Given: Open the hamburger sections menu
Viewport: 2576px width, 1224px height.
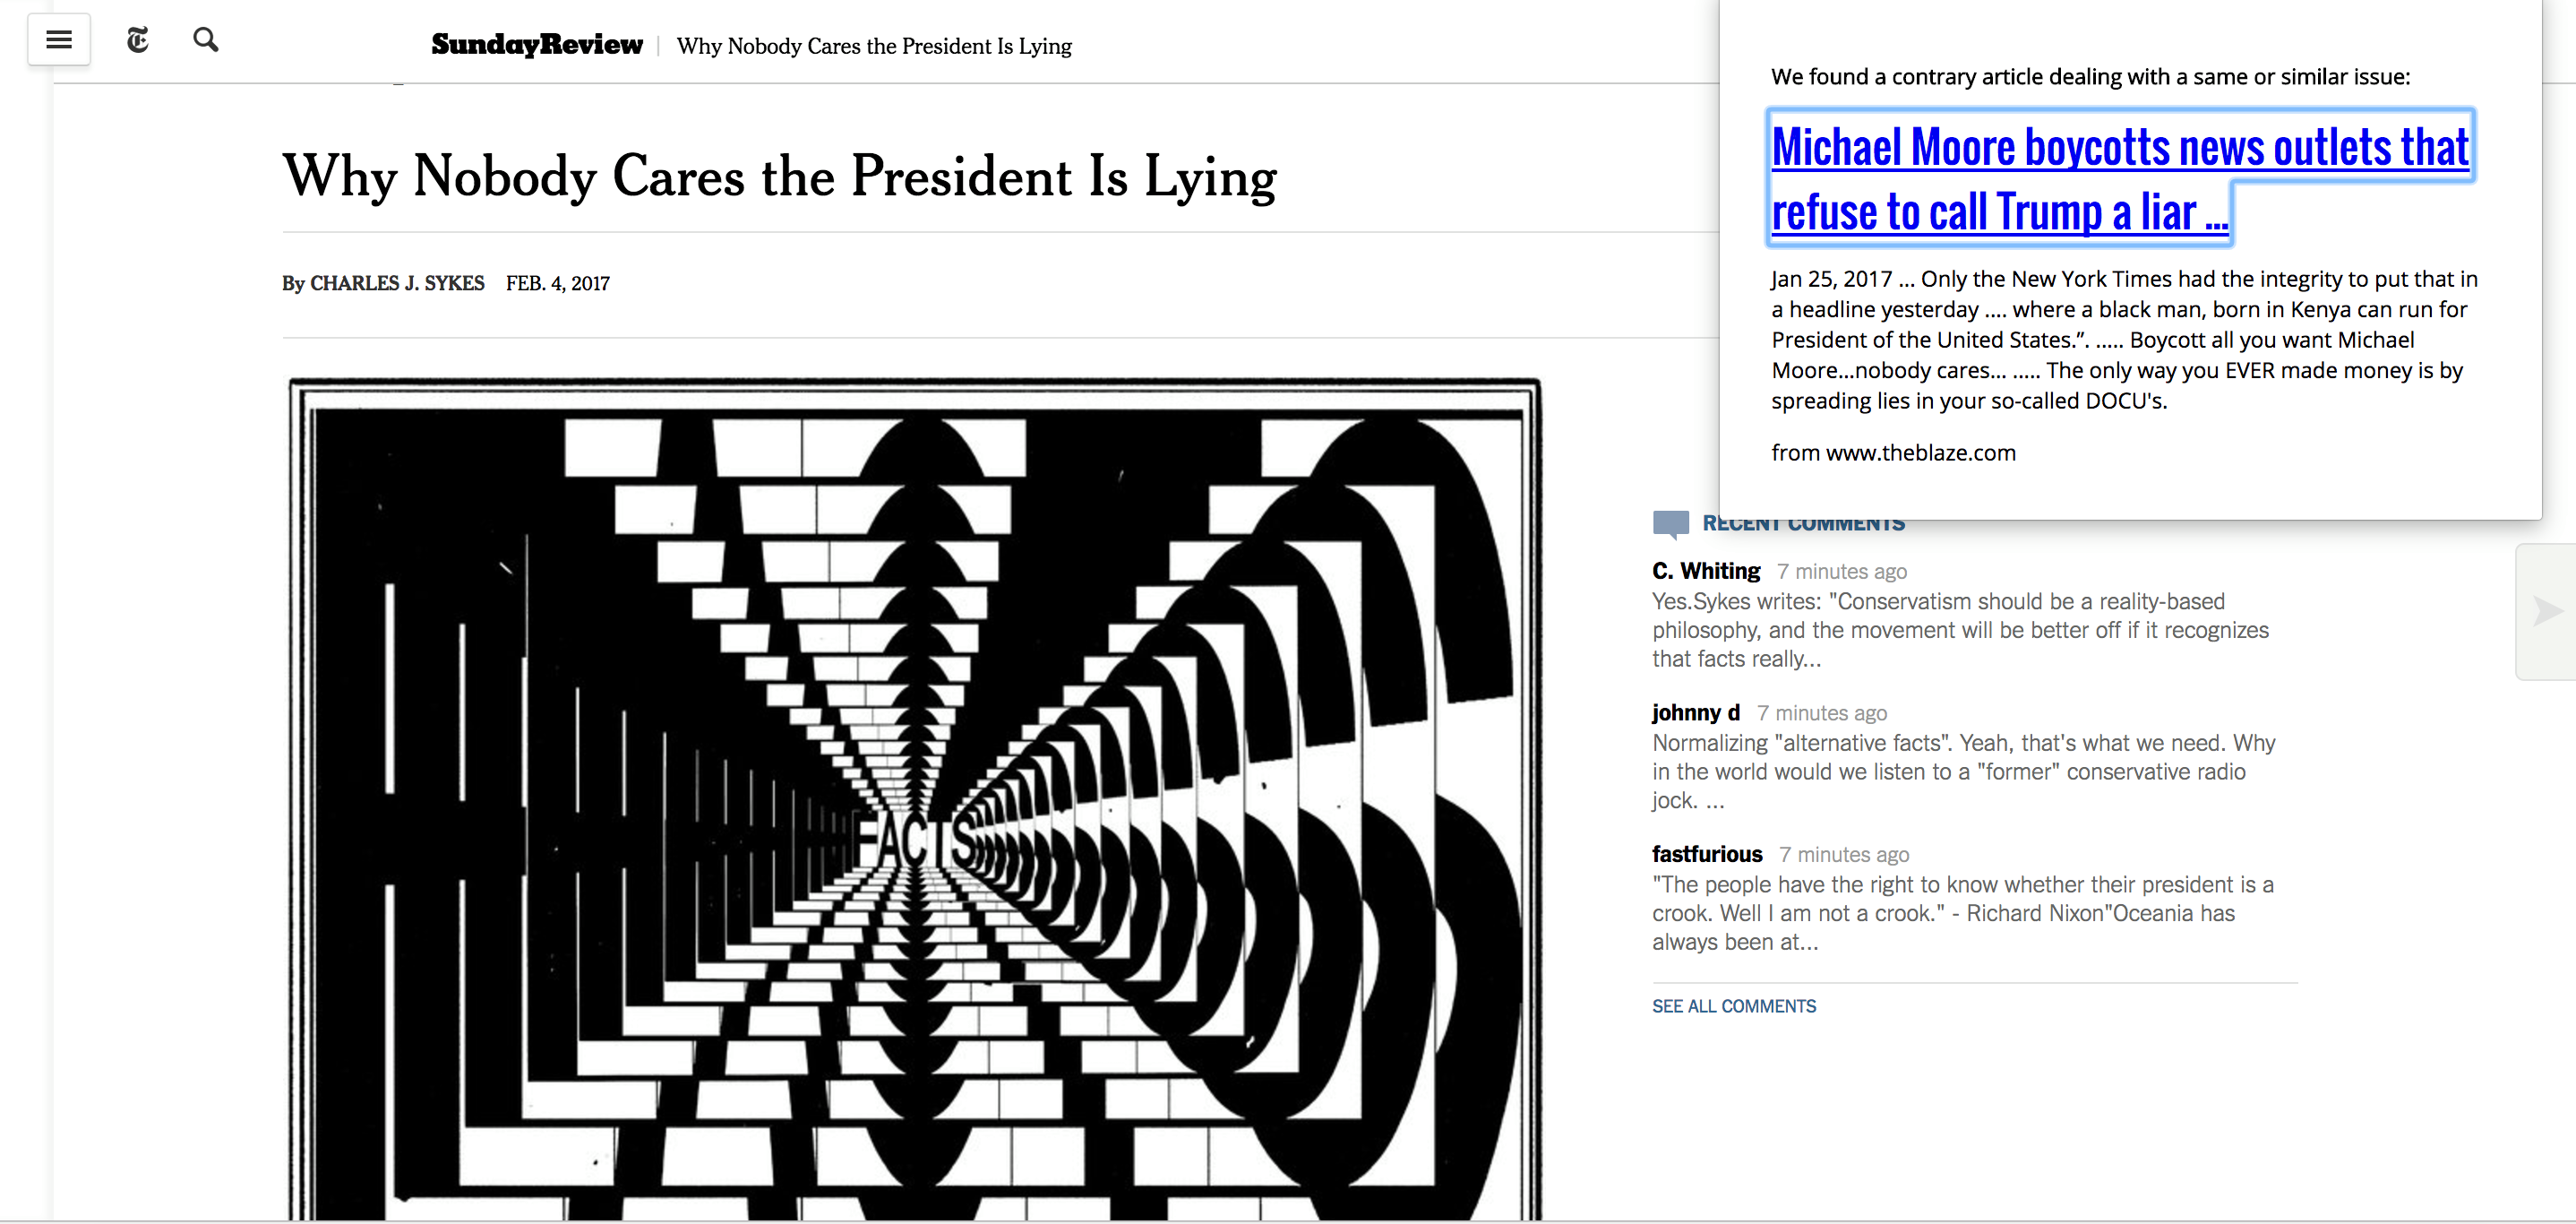Looking at the screenshot, I should point(59,40).
